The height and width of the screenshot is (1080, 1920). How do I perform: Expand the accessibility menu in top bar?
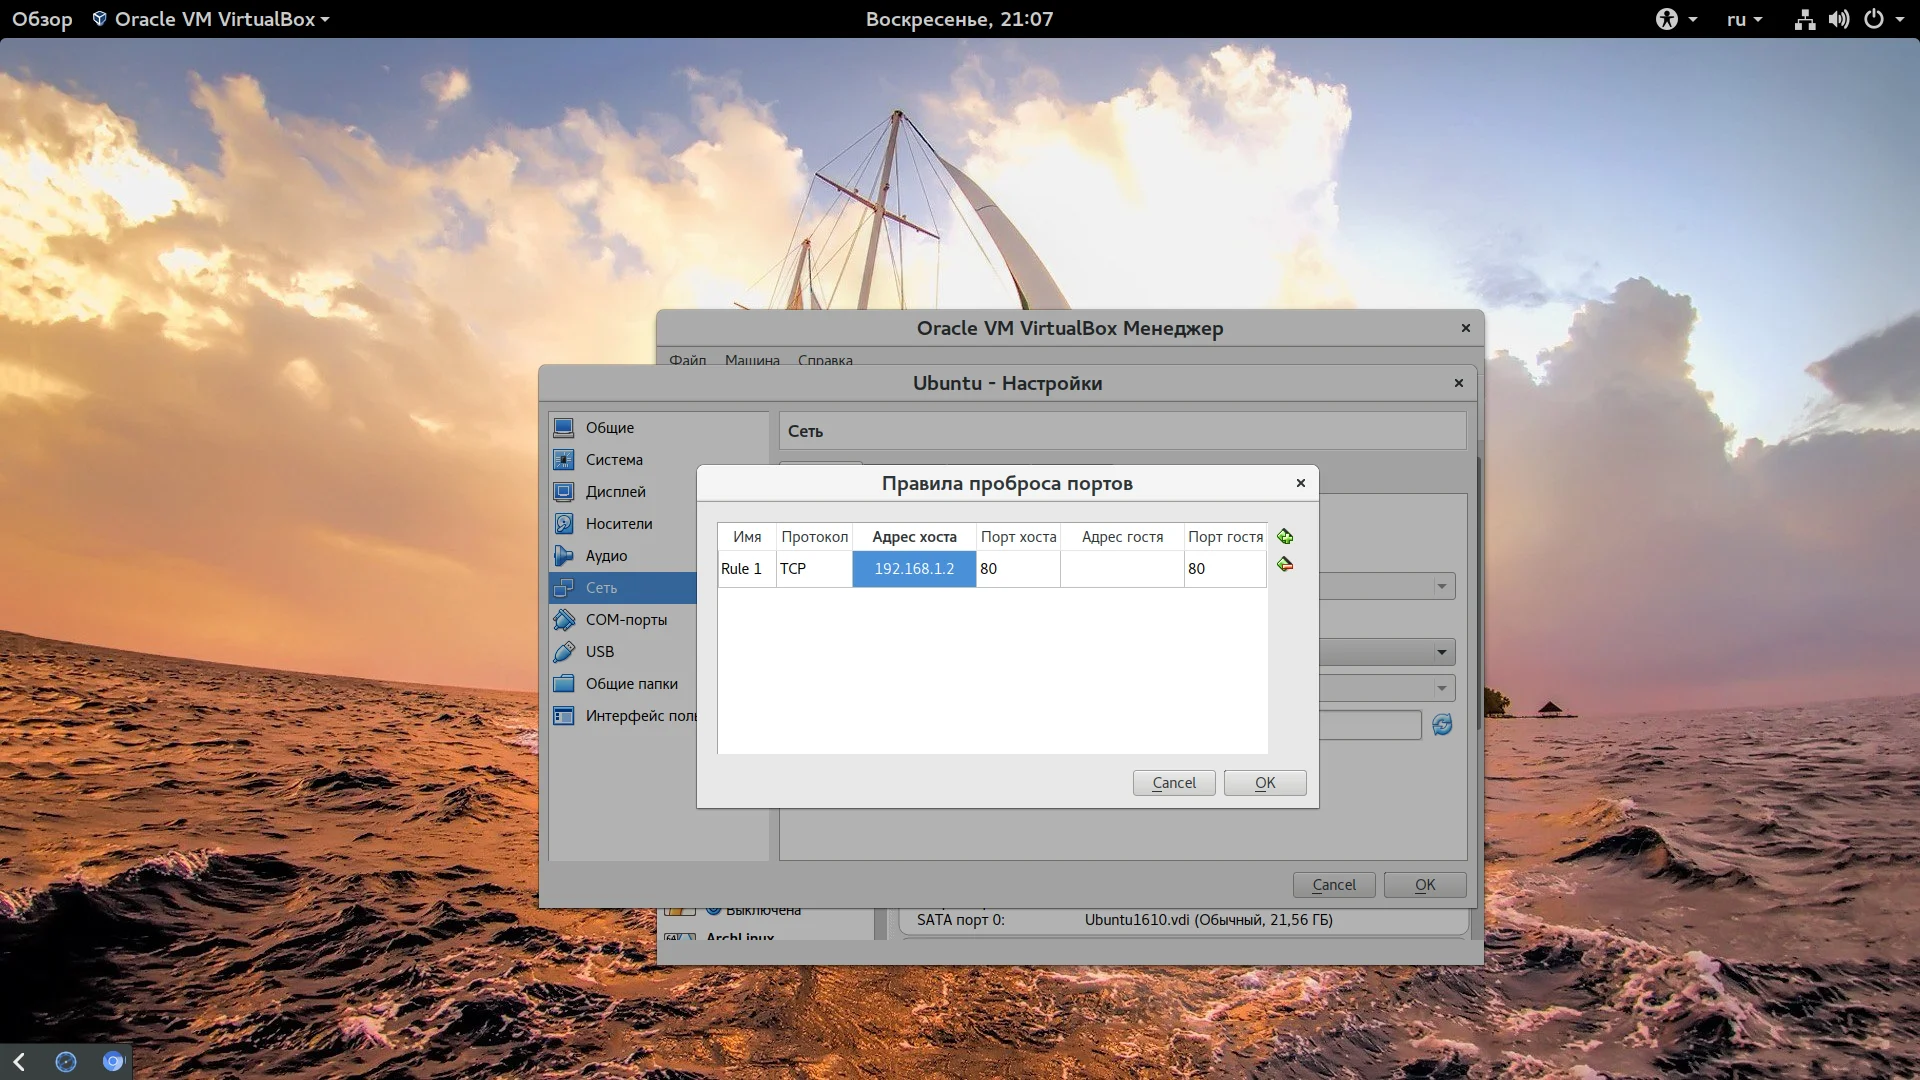[1676, 19]
